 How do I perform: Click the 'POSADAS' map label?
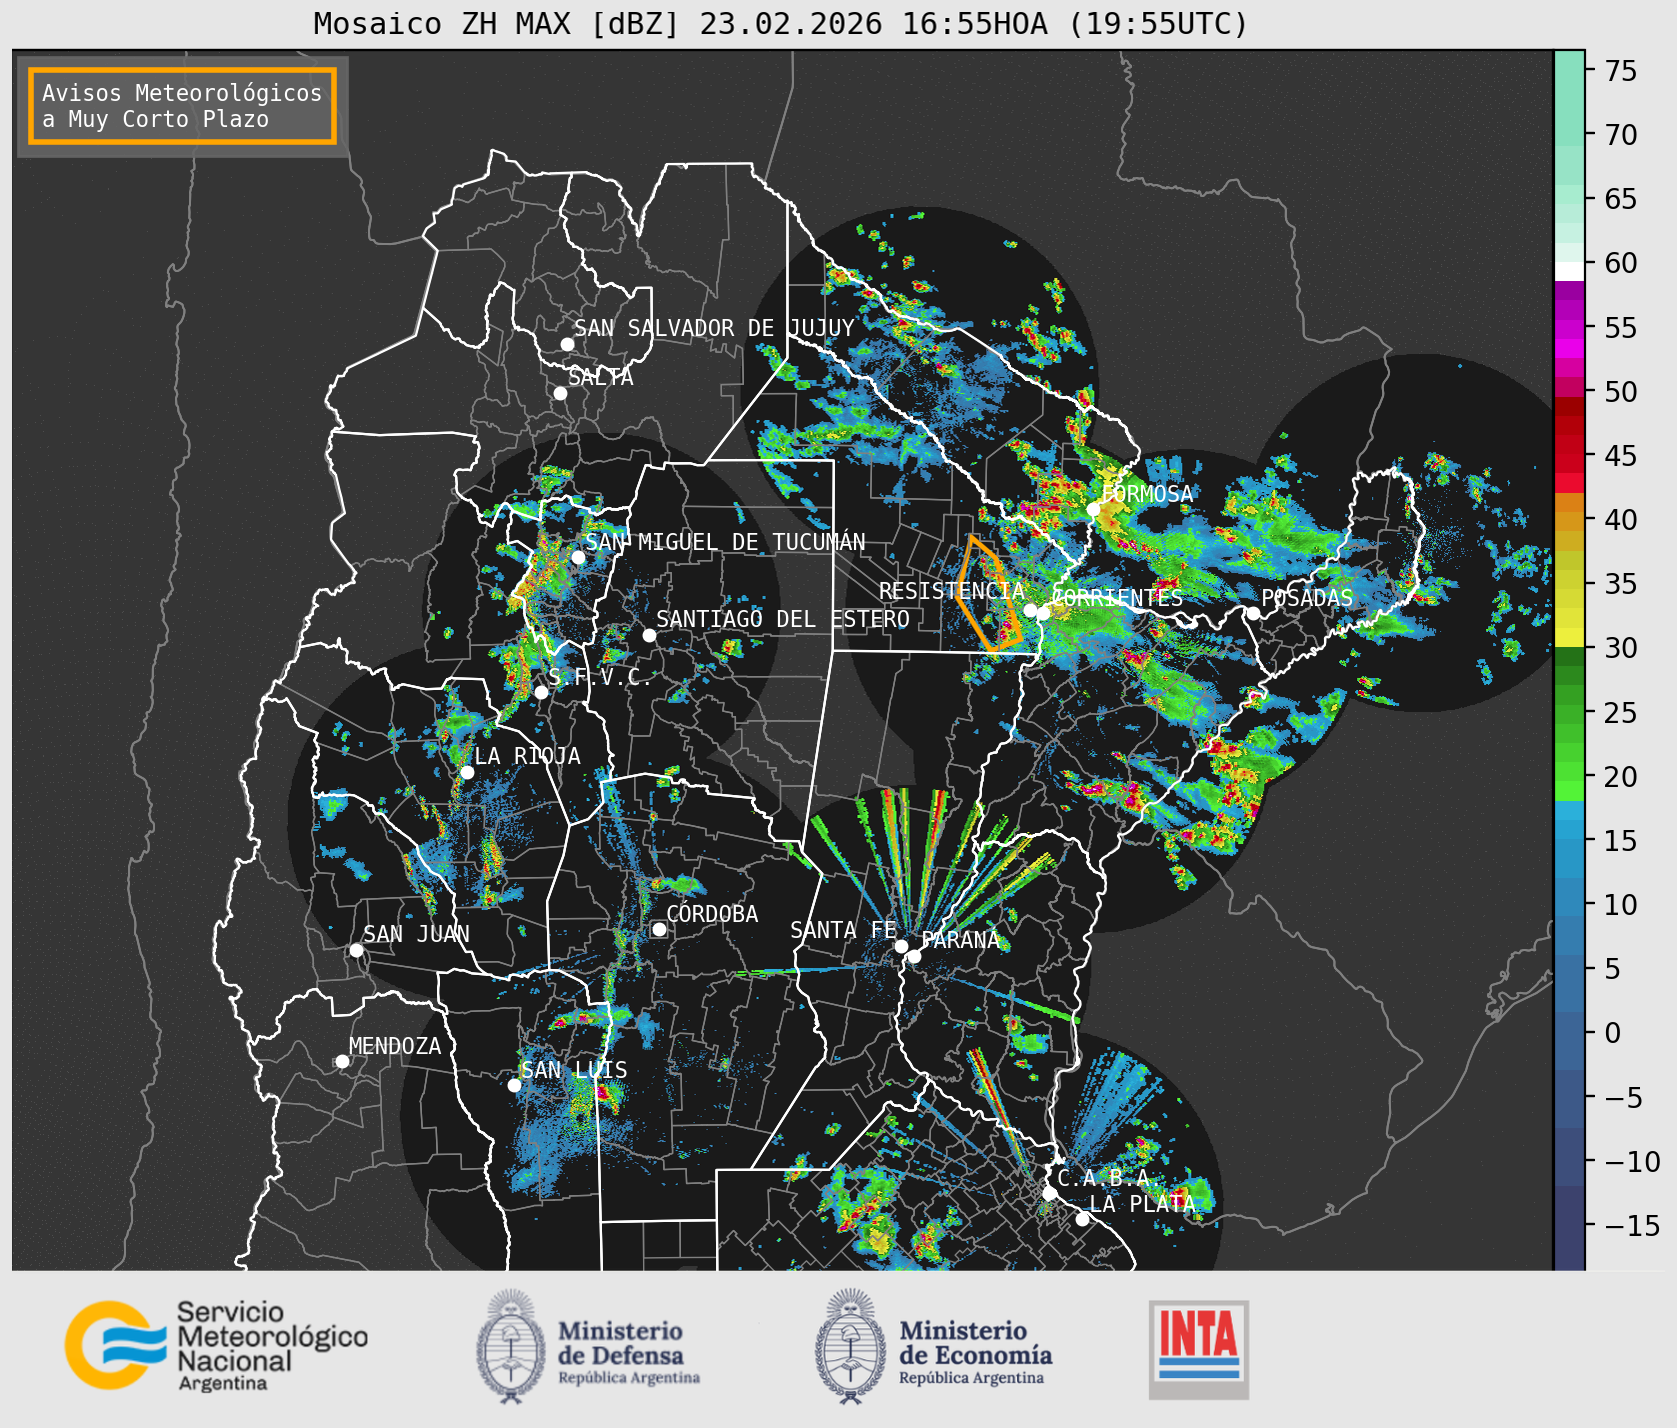[1307, 598]
